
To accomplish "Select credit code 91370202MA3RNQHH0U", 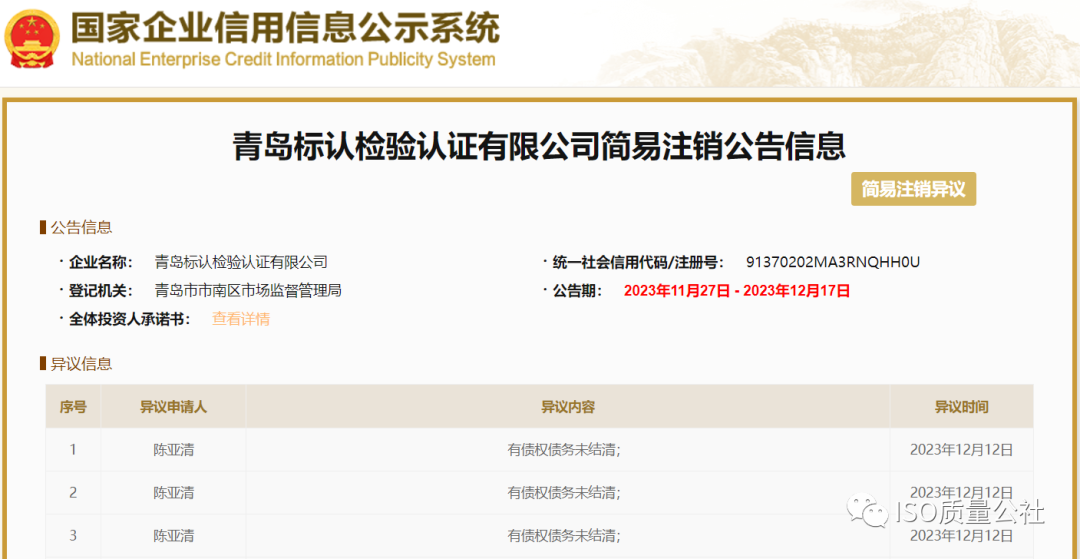I will (x=833, y=262).
